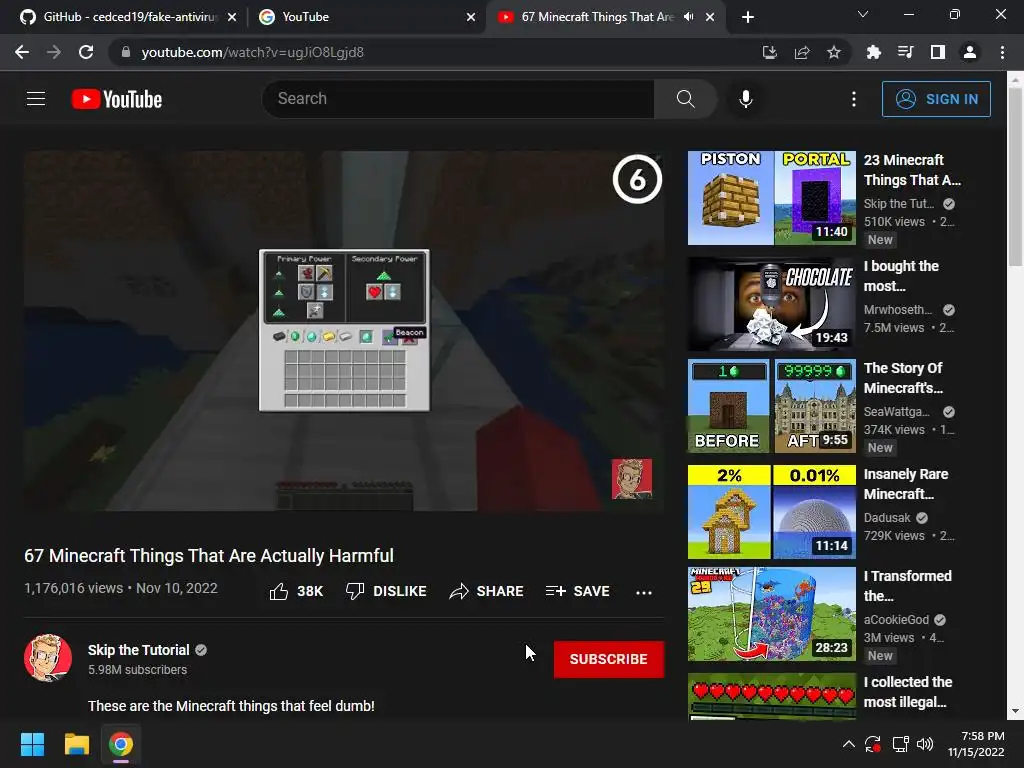The height and width of the screenshot is (768, 1024).
Task: Click channel watermark in video corner
Action: click(632, 479)
